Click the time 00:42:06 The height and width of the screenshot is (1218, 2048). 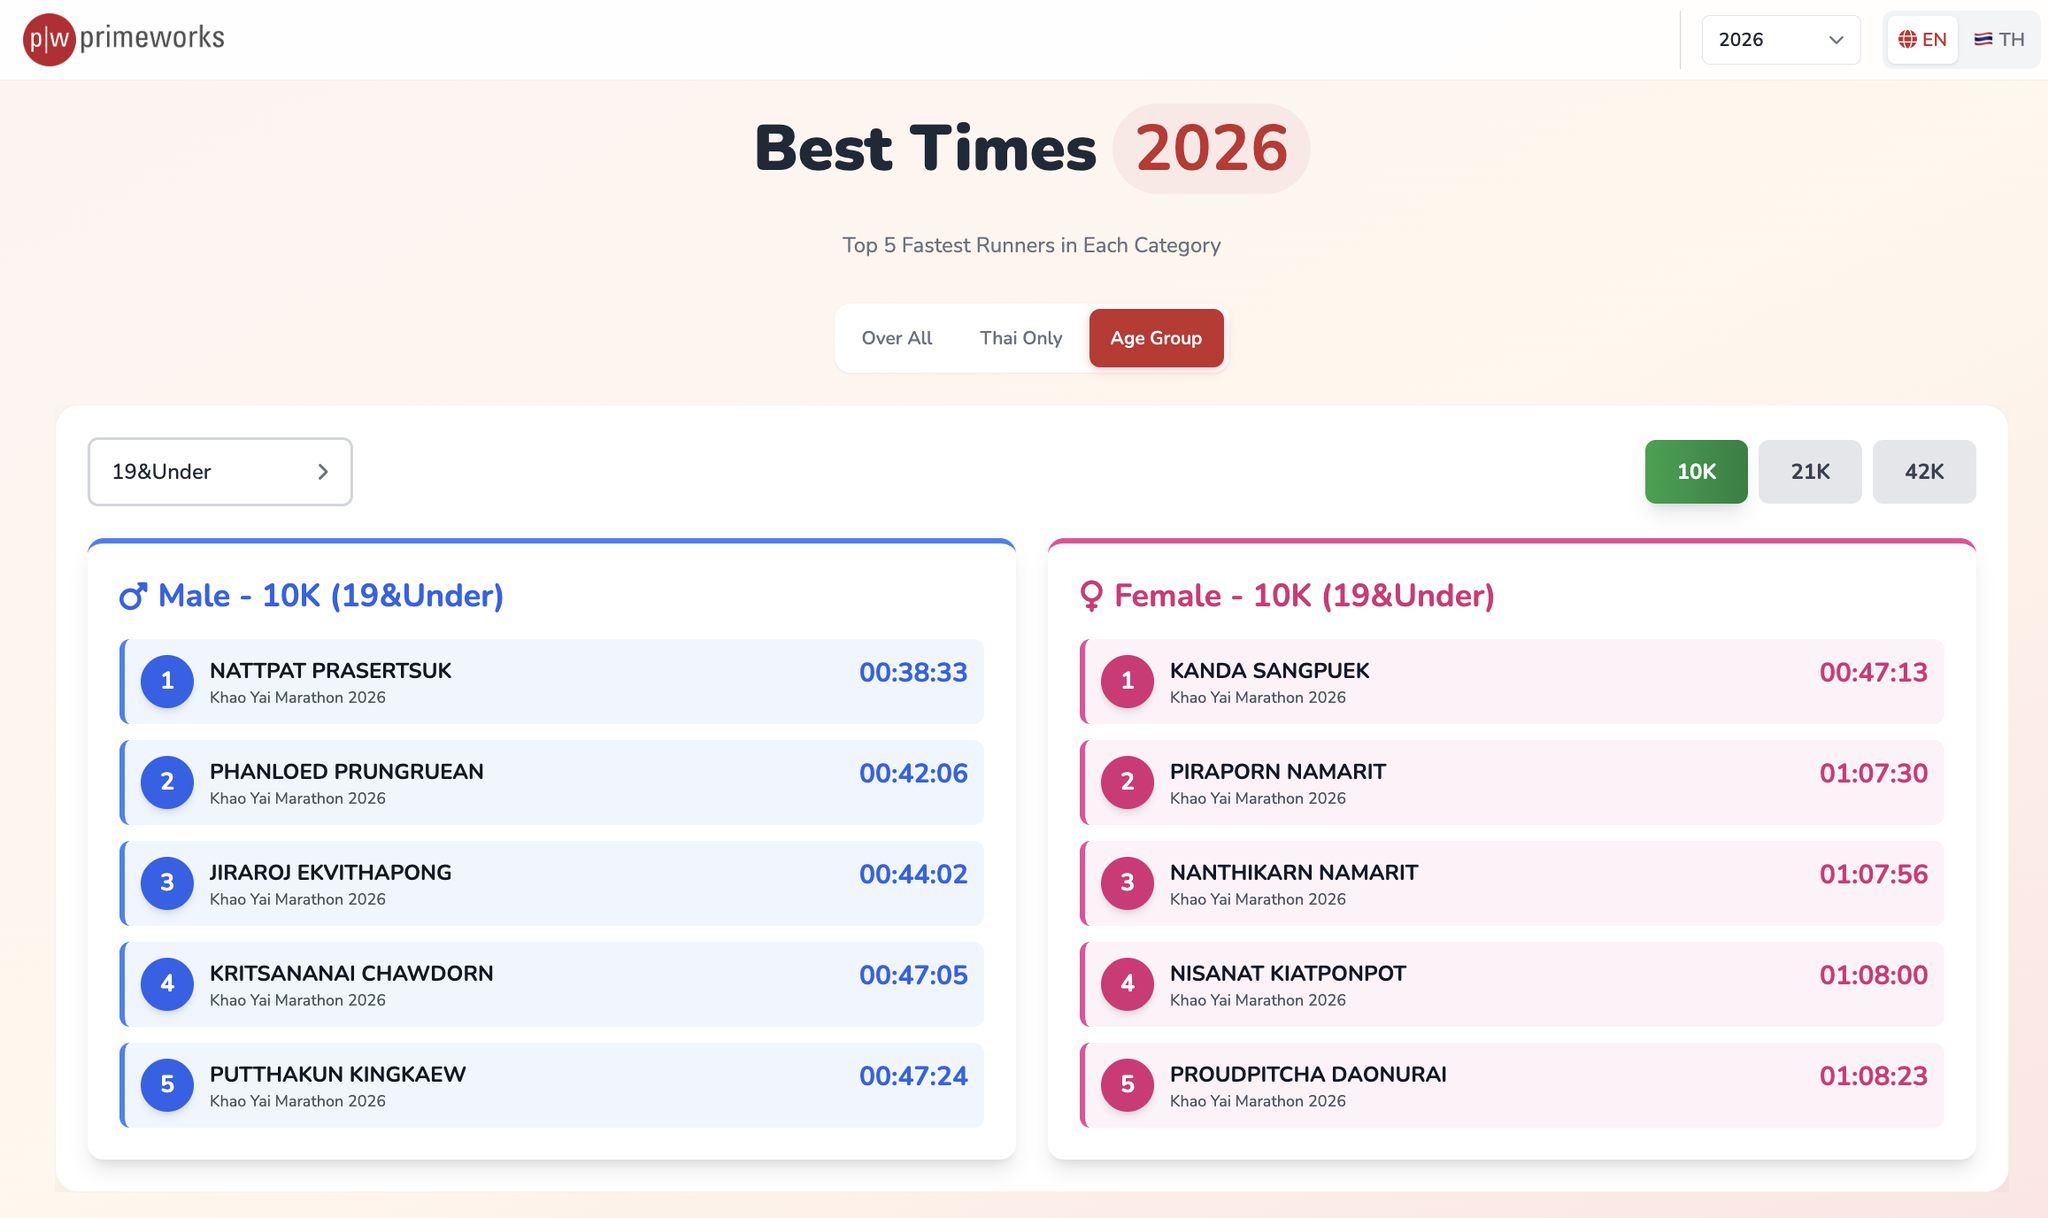pyautogui.click(x=913, y=774)
